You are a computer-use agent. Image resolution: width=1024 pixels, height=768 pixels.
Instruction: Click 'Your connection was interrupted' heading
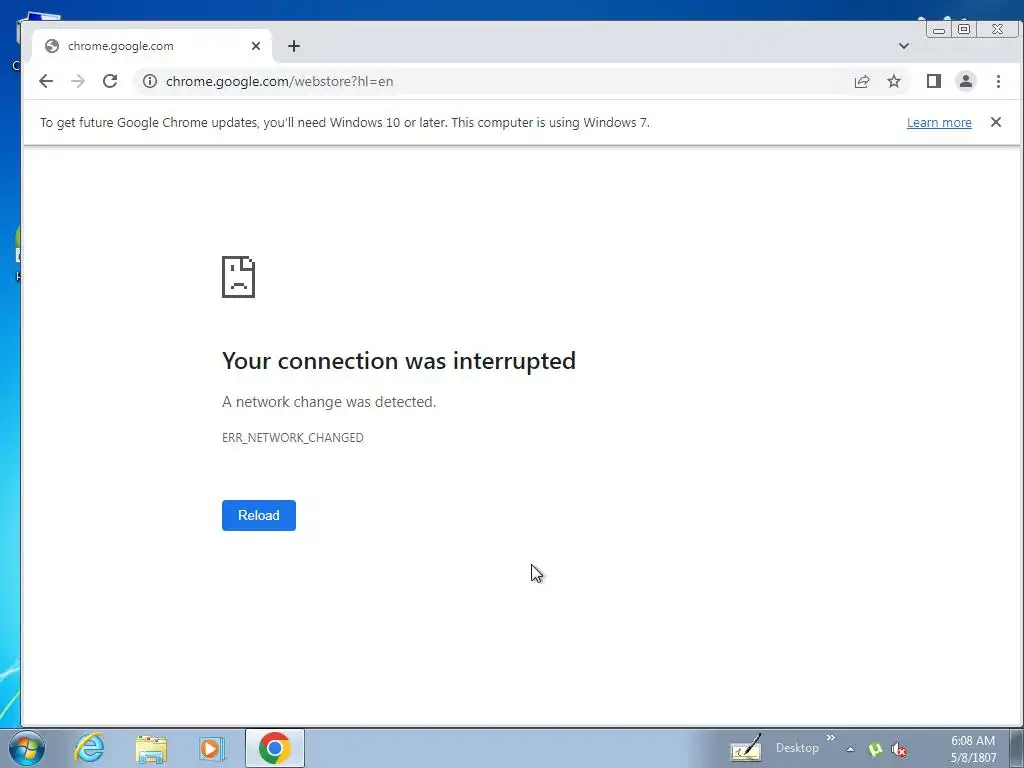point(398,360)
